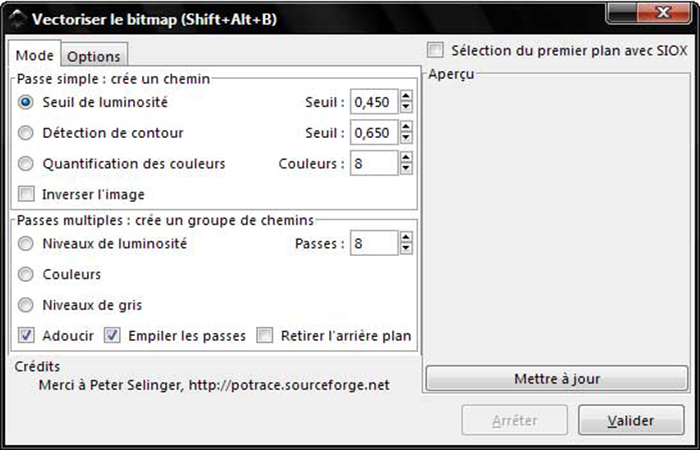
Task: Choose Niveaux de gris radio option
Action: (x=26, y=305)
